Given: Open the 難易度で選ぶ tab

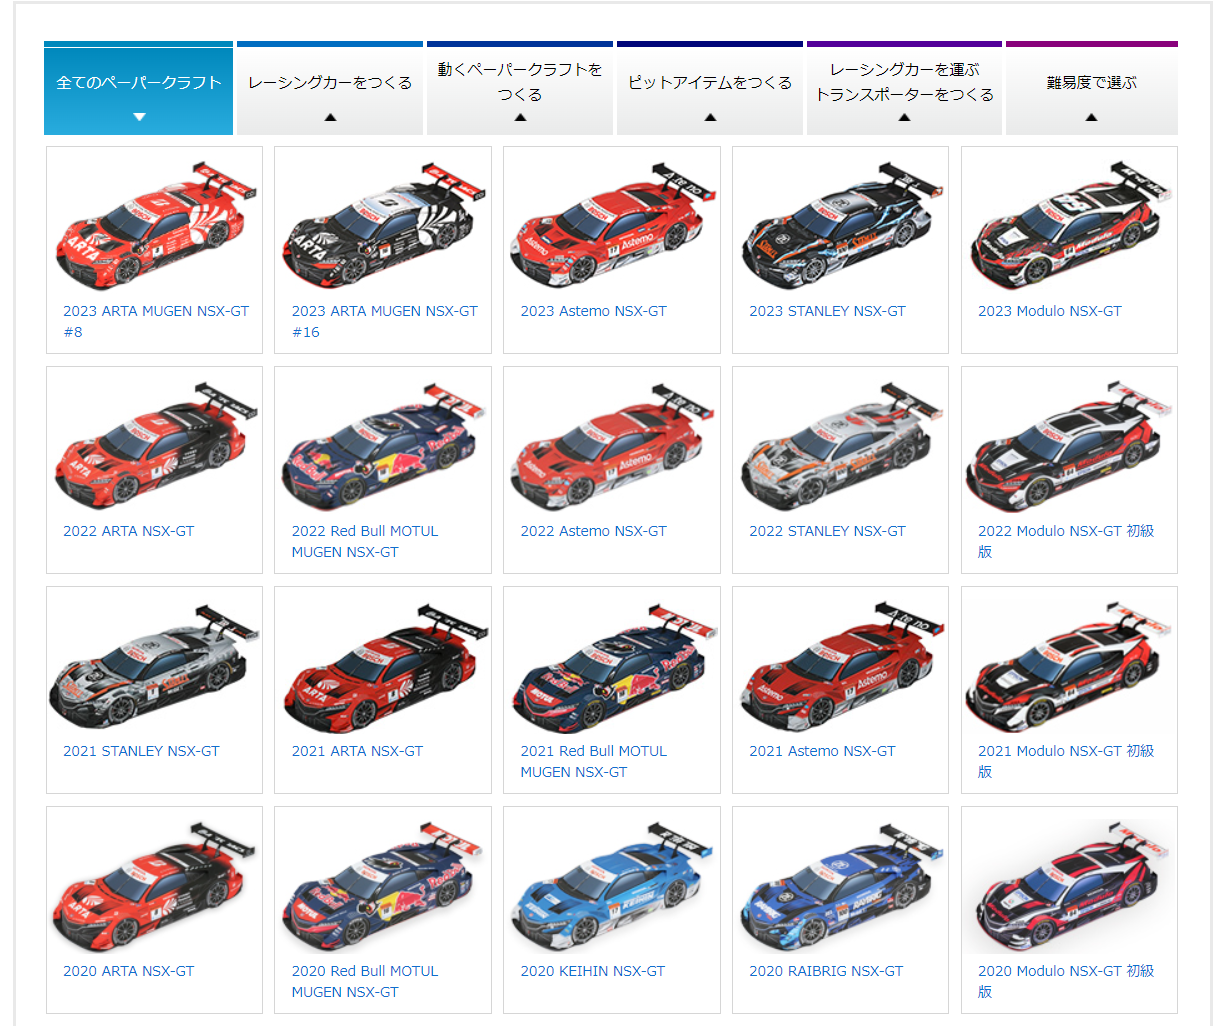Looking at the screenshot, I should [1092, 88].
